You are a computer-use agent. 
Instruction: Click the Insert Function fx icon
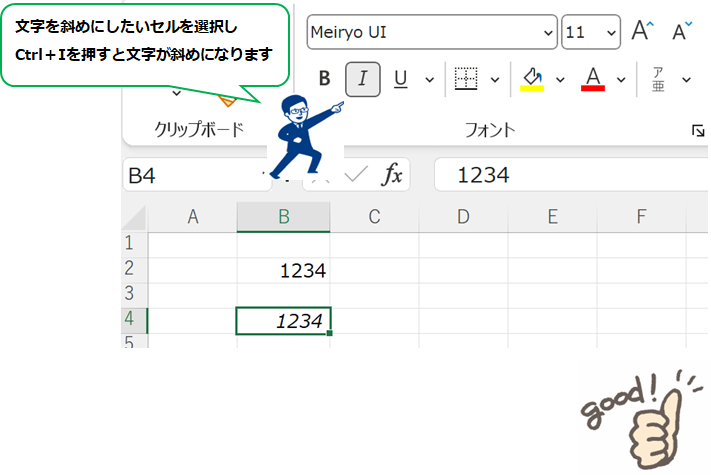point(394,176)
